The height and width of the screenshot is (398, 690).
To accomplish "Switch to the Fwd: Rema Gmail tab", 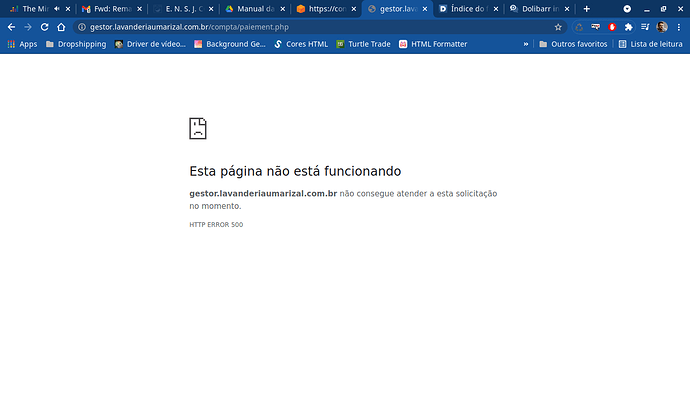I will 107,9.
